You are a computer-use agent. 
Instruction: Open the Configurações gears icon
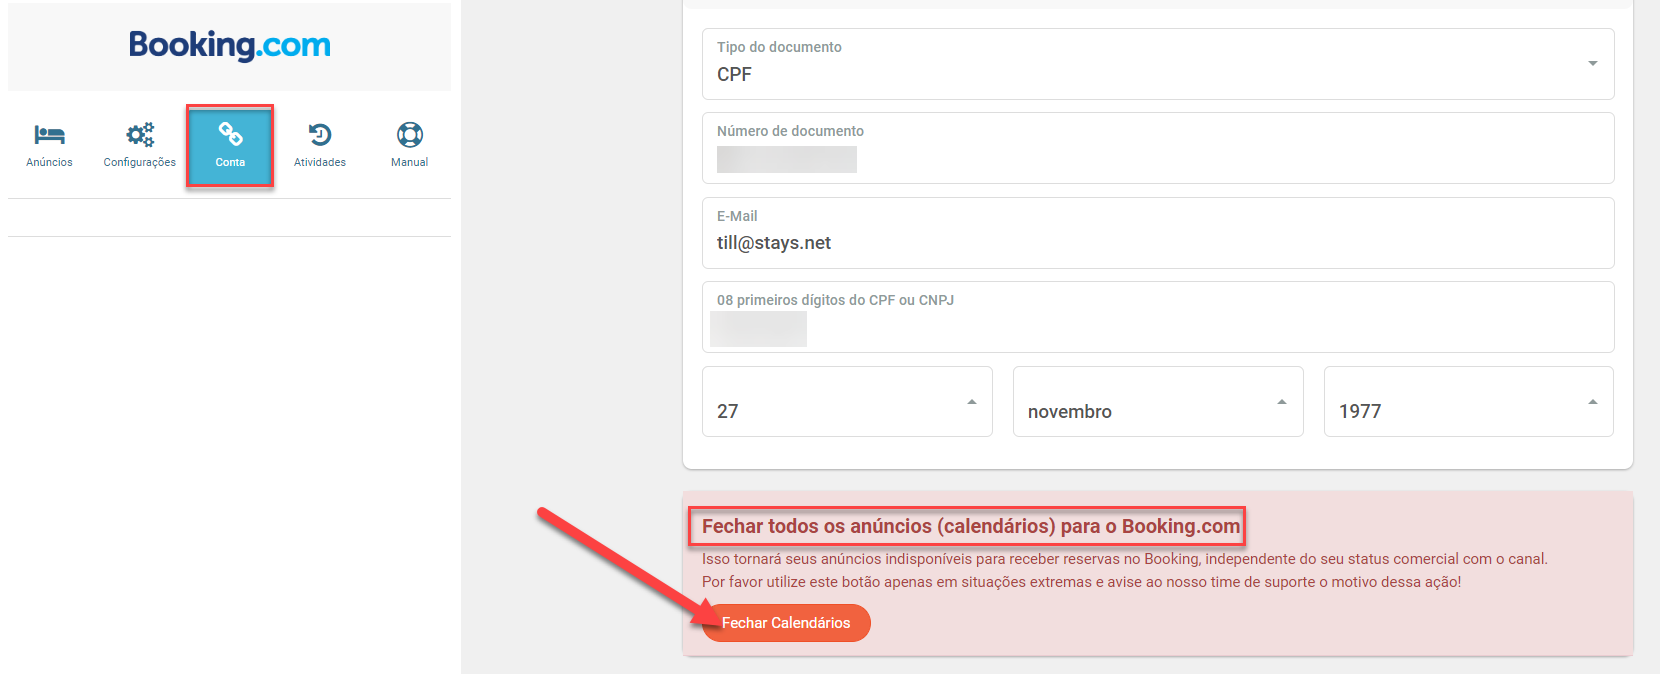[140, 135]
